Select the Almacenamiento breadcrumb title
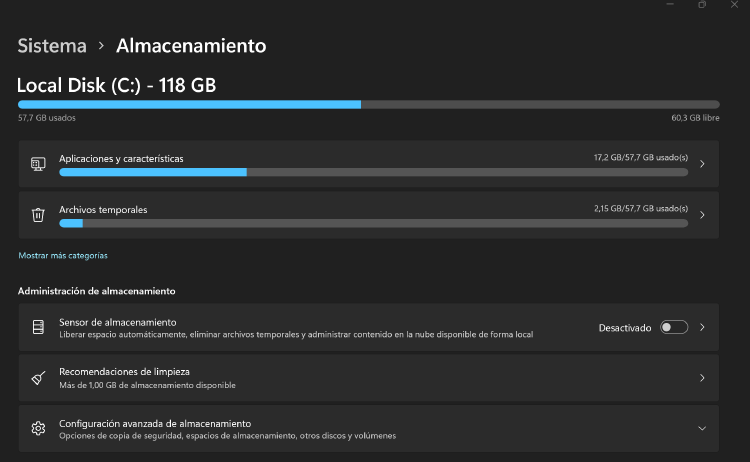Viewport: 750px width, 462px height. (x=191, y=46)
